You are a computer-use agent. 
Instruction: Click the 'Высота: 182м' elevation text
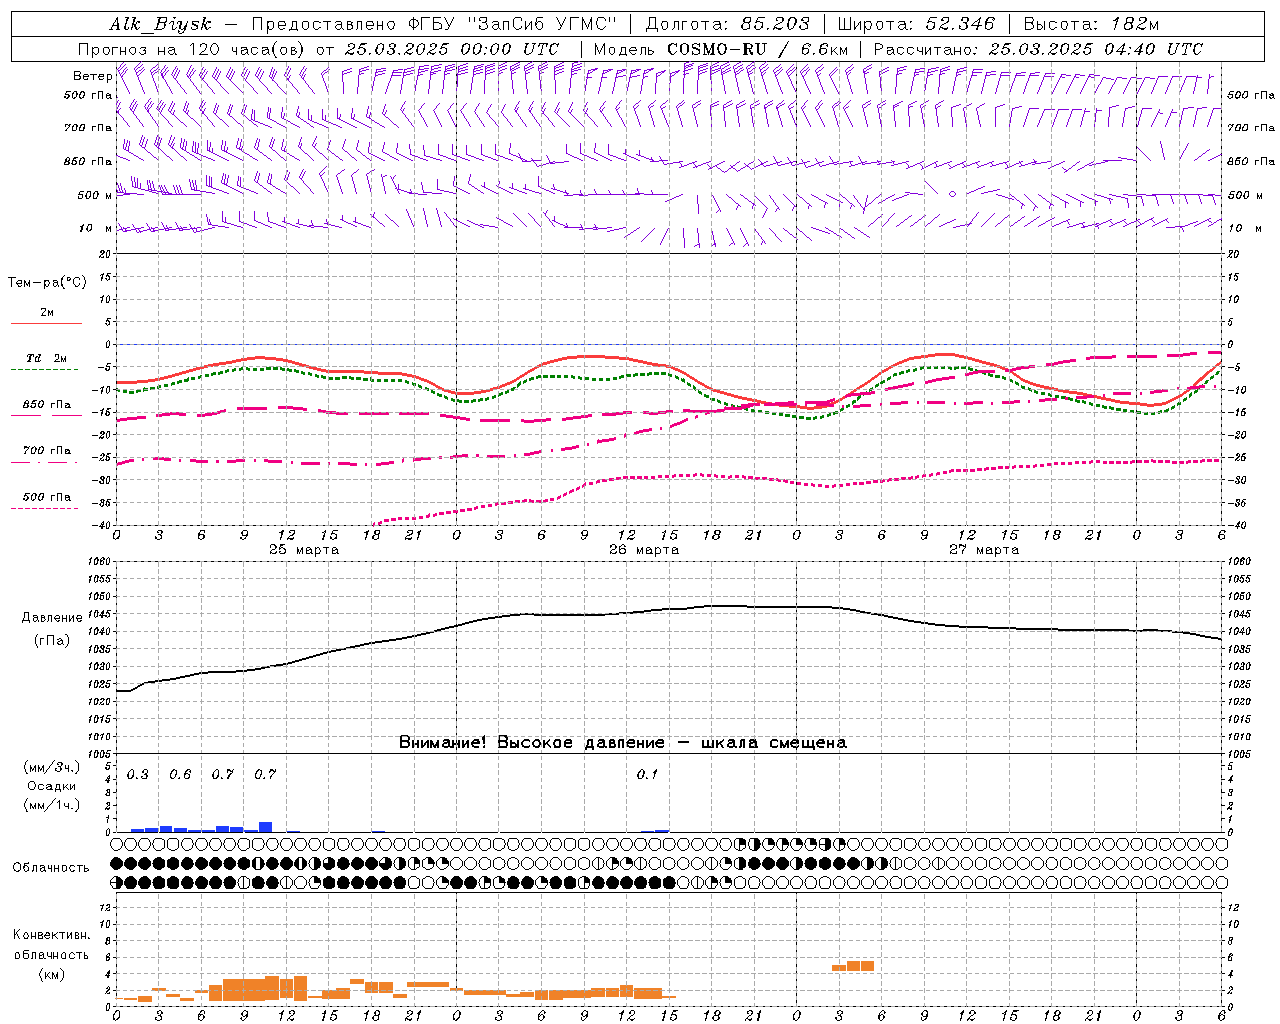(x=1091, y=24)
